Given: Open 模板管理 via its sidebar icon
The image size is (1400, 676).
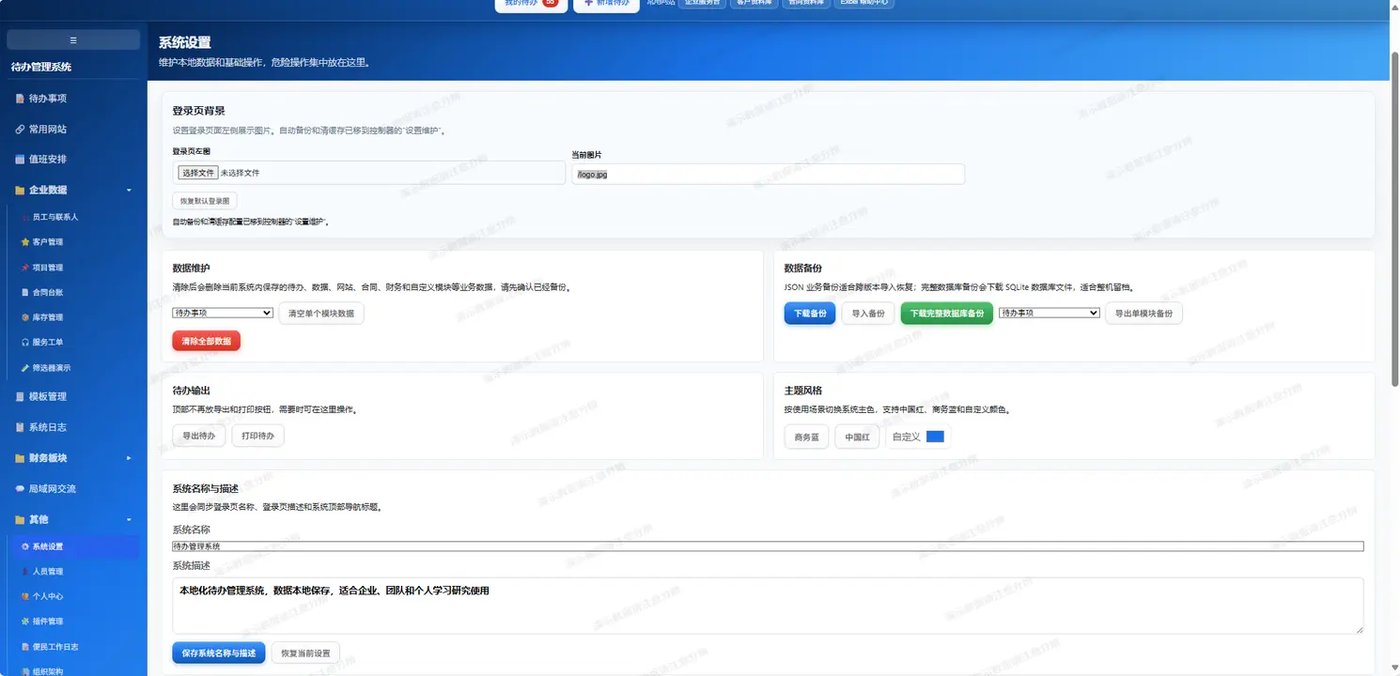Looking at the screenshot, I should click(20, 397).
